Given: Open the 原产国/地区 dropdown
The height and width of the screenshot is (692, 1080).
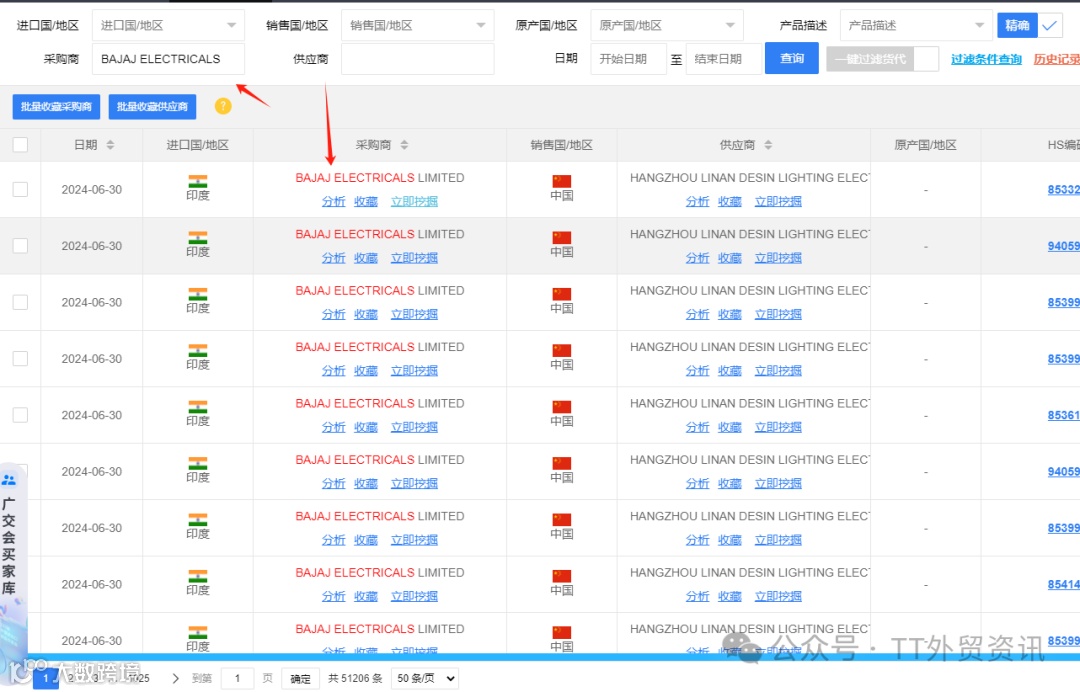Looking at the screenshot, I should point(667,25).
